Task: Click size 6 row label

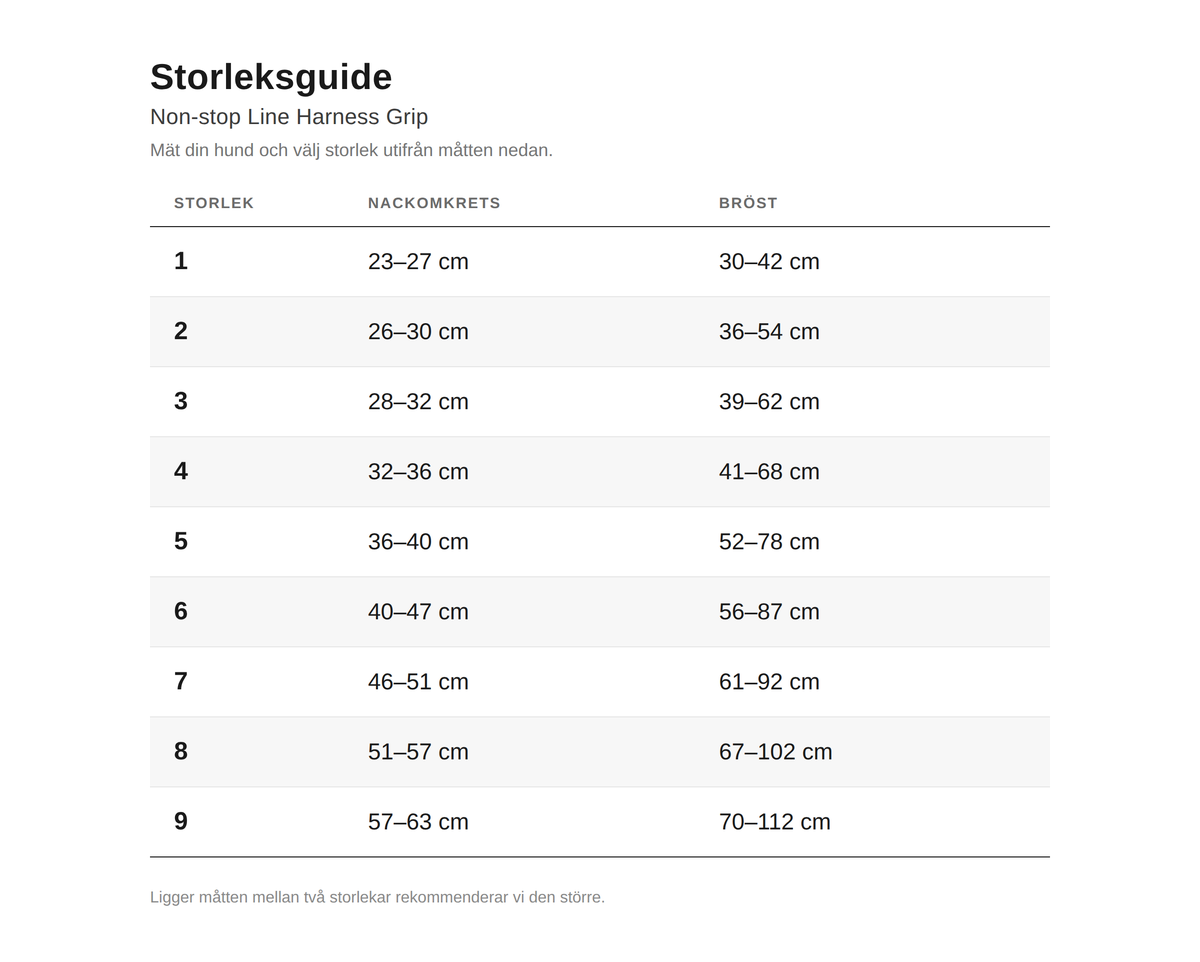Action: pos(181,611)
